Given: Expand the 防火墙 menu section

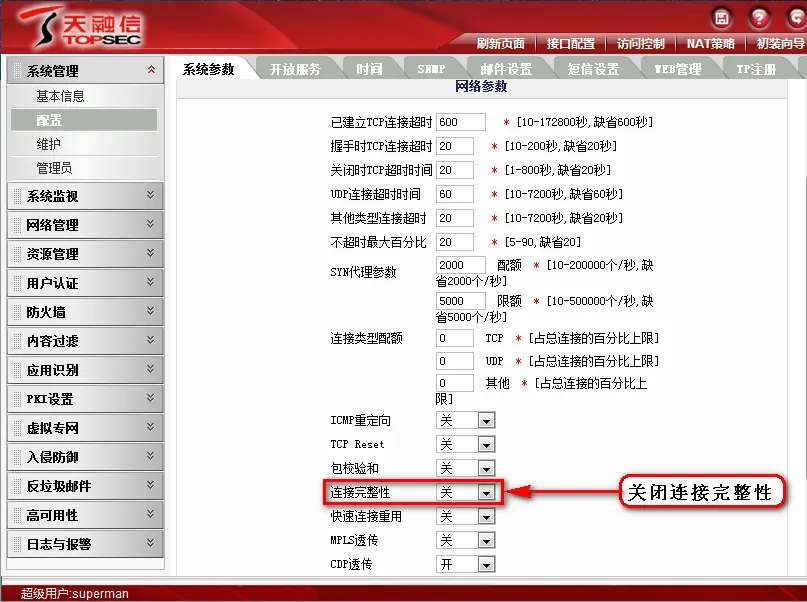Looking at the screenshot, I should (85, 311).
